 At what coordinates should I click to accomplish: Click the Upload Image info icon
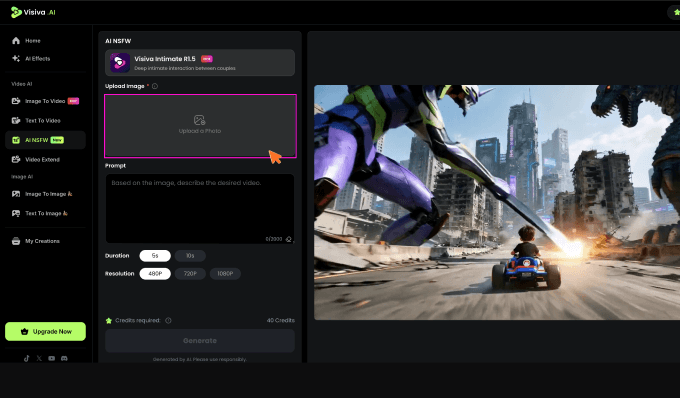click(155, 86)
